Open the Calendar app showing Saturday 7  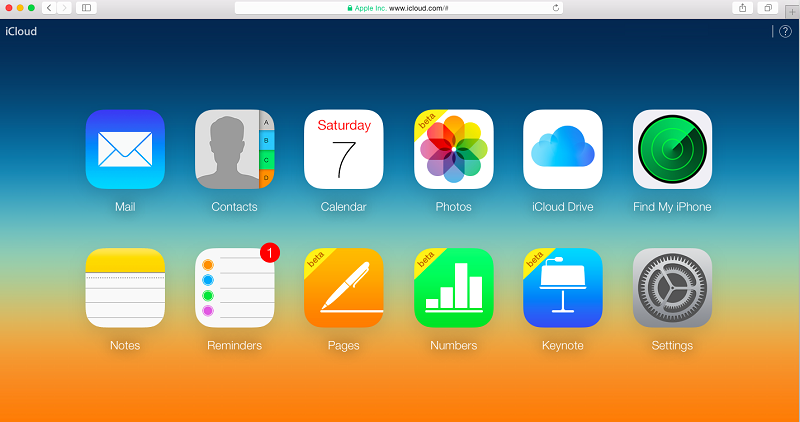pyautogui.click(x=344, y=149)
